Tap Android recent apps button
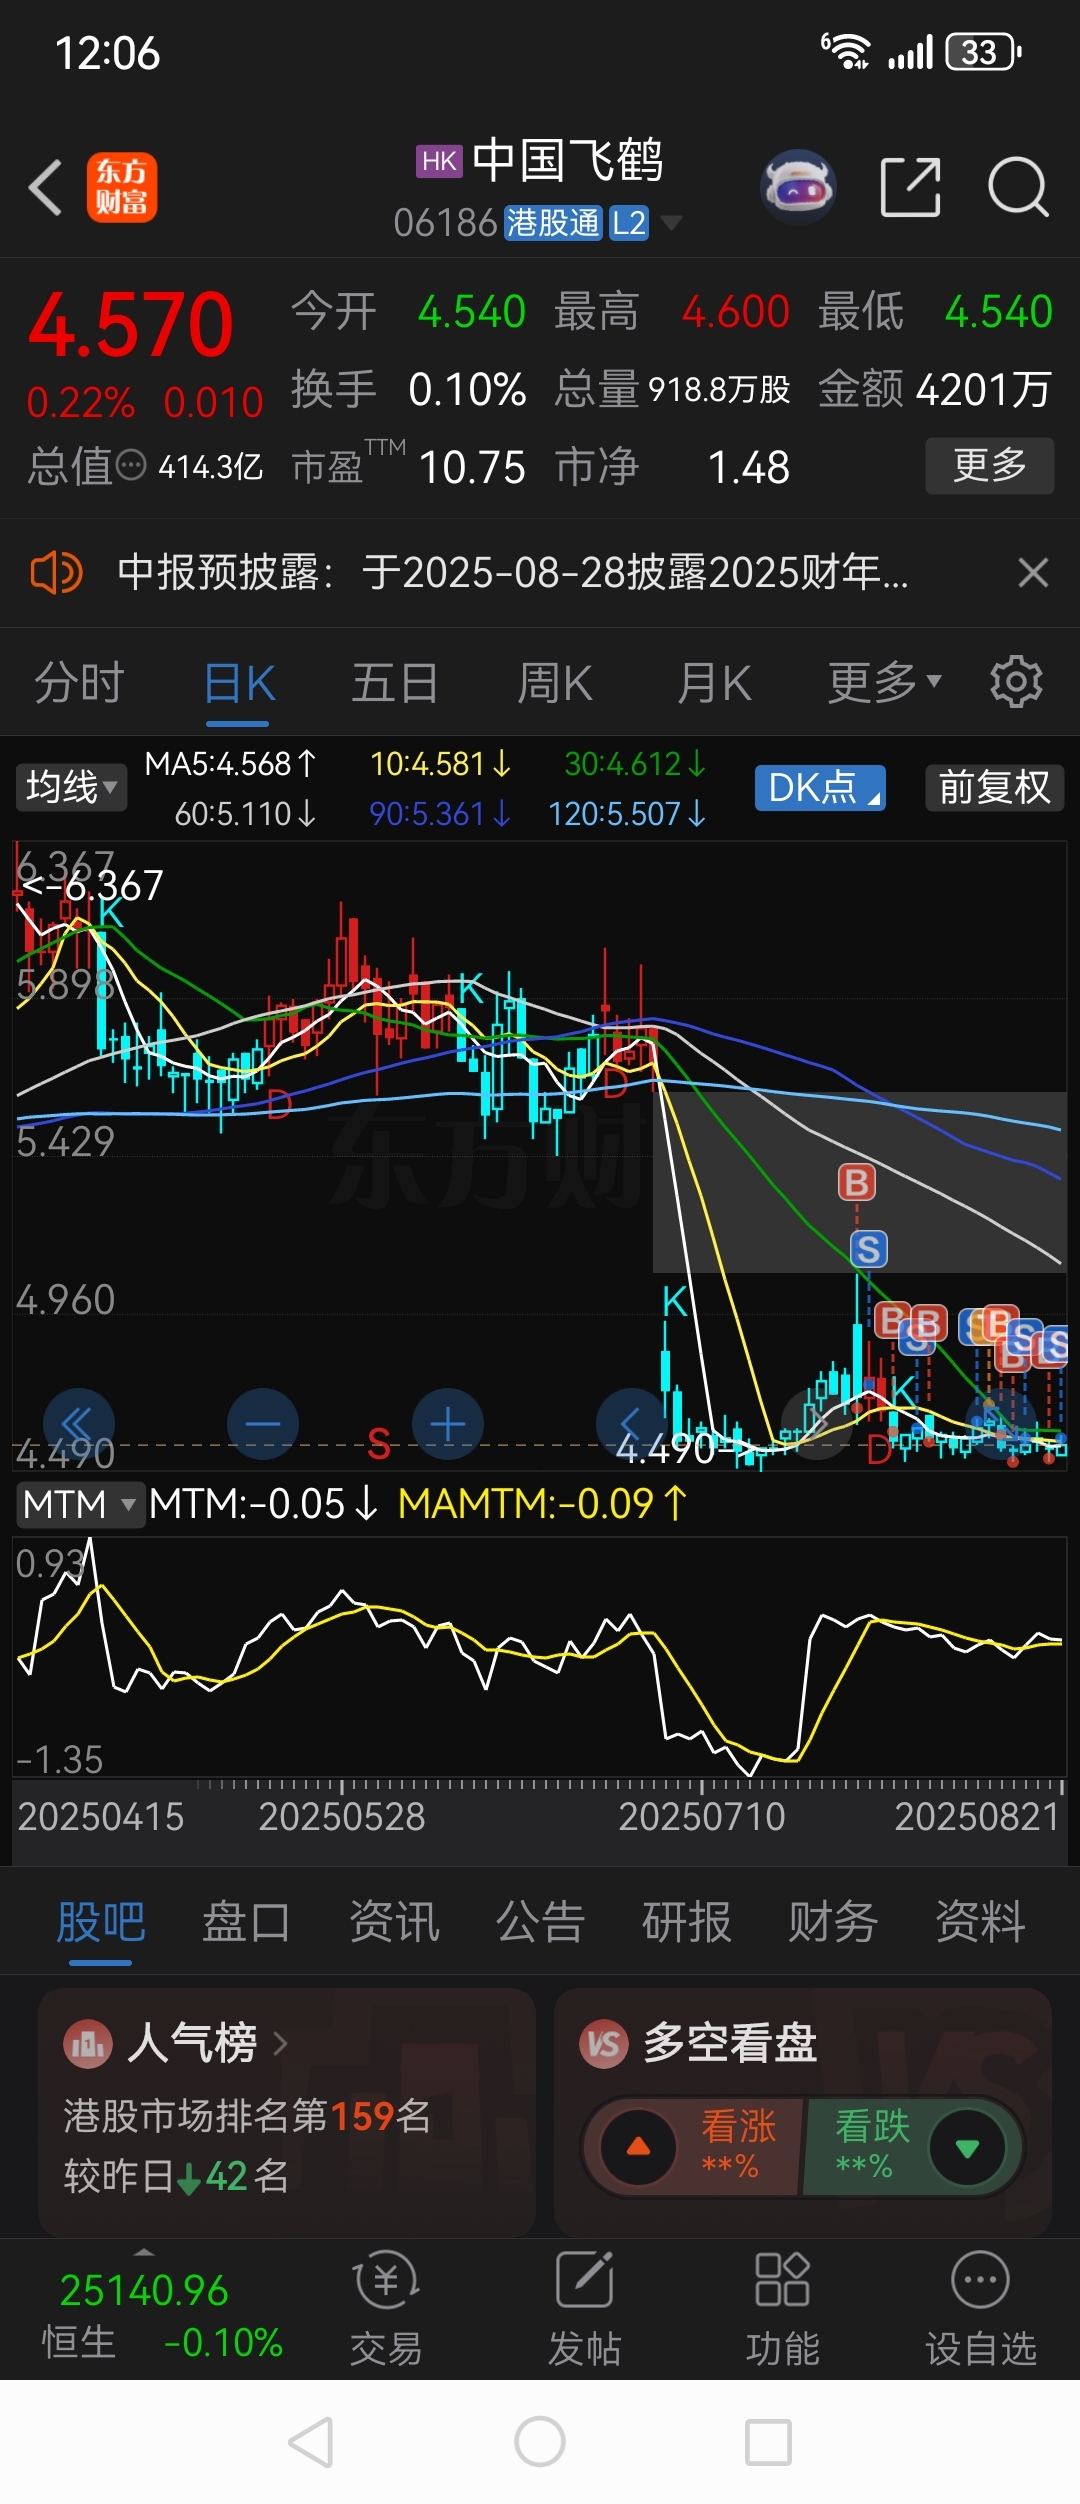Viewport: 1080px width, 2504px height. pos(768,2443)
